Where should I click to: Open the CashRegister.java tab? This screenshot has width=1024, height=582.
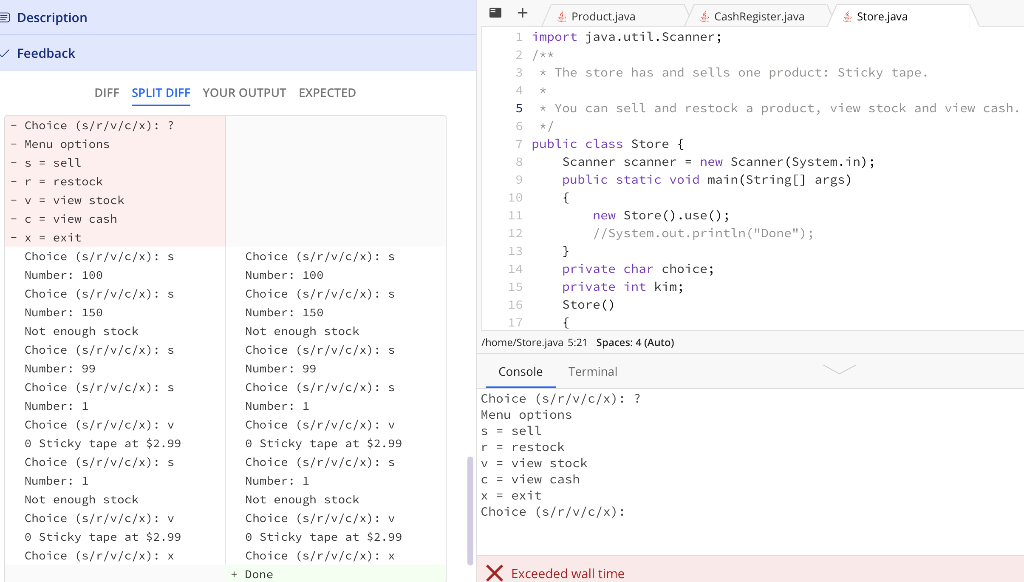pyautogui.click(x=765, y=15)
